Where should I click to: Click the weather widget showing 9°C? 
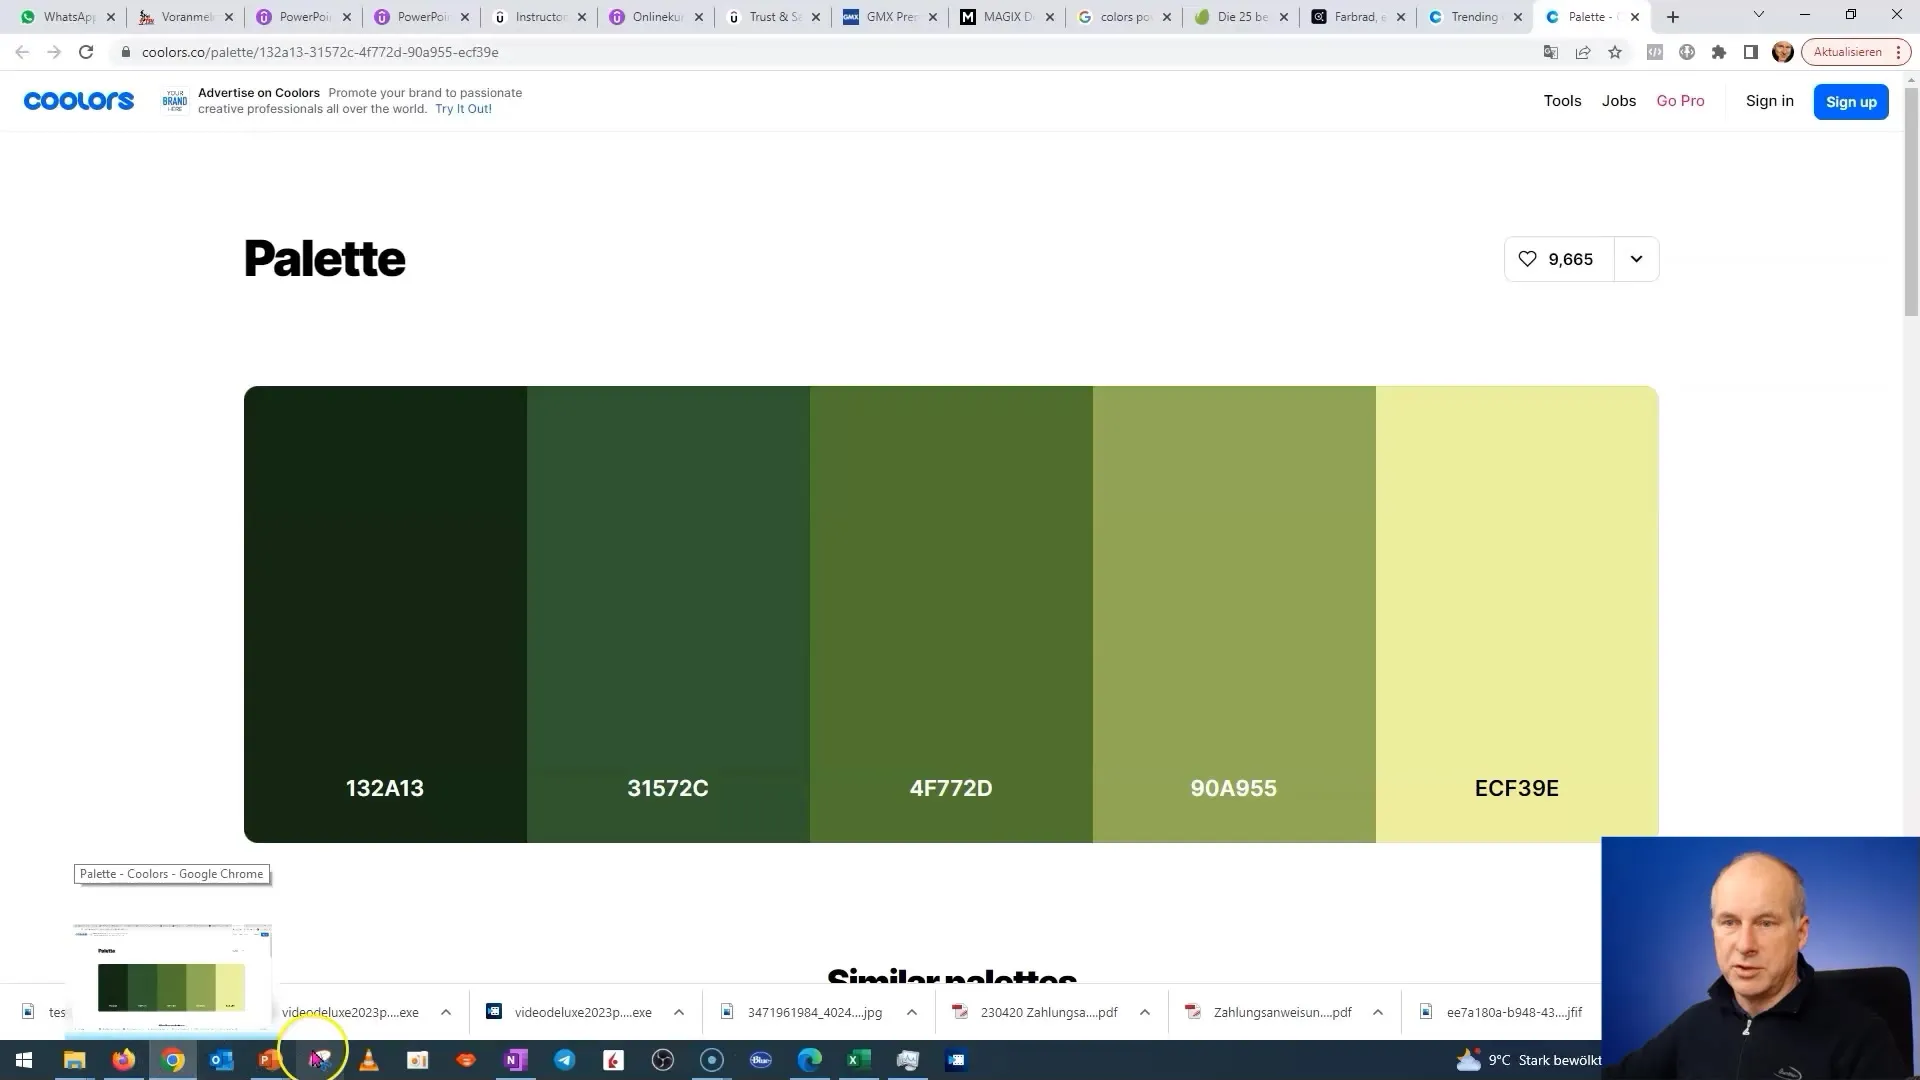1529,1060
